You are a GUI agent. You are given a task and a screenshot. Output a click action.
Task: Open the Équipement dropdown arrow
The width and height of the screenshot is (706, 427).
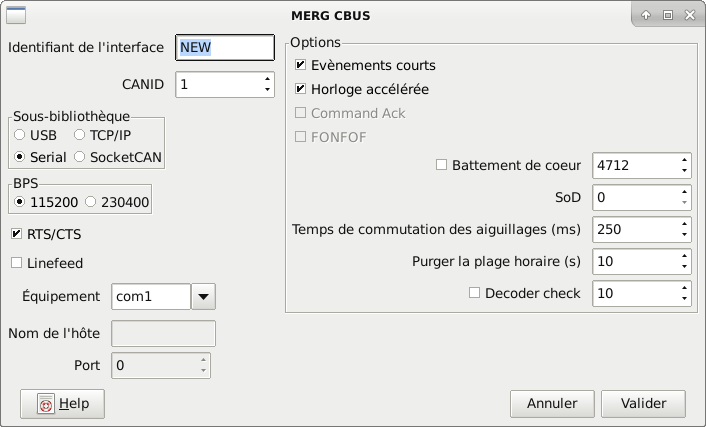point(203,296)
